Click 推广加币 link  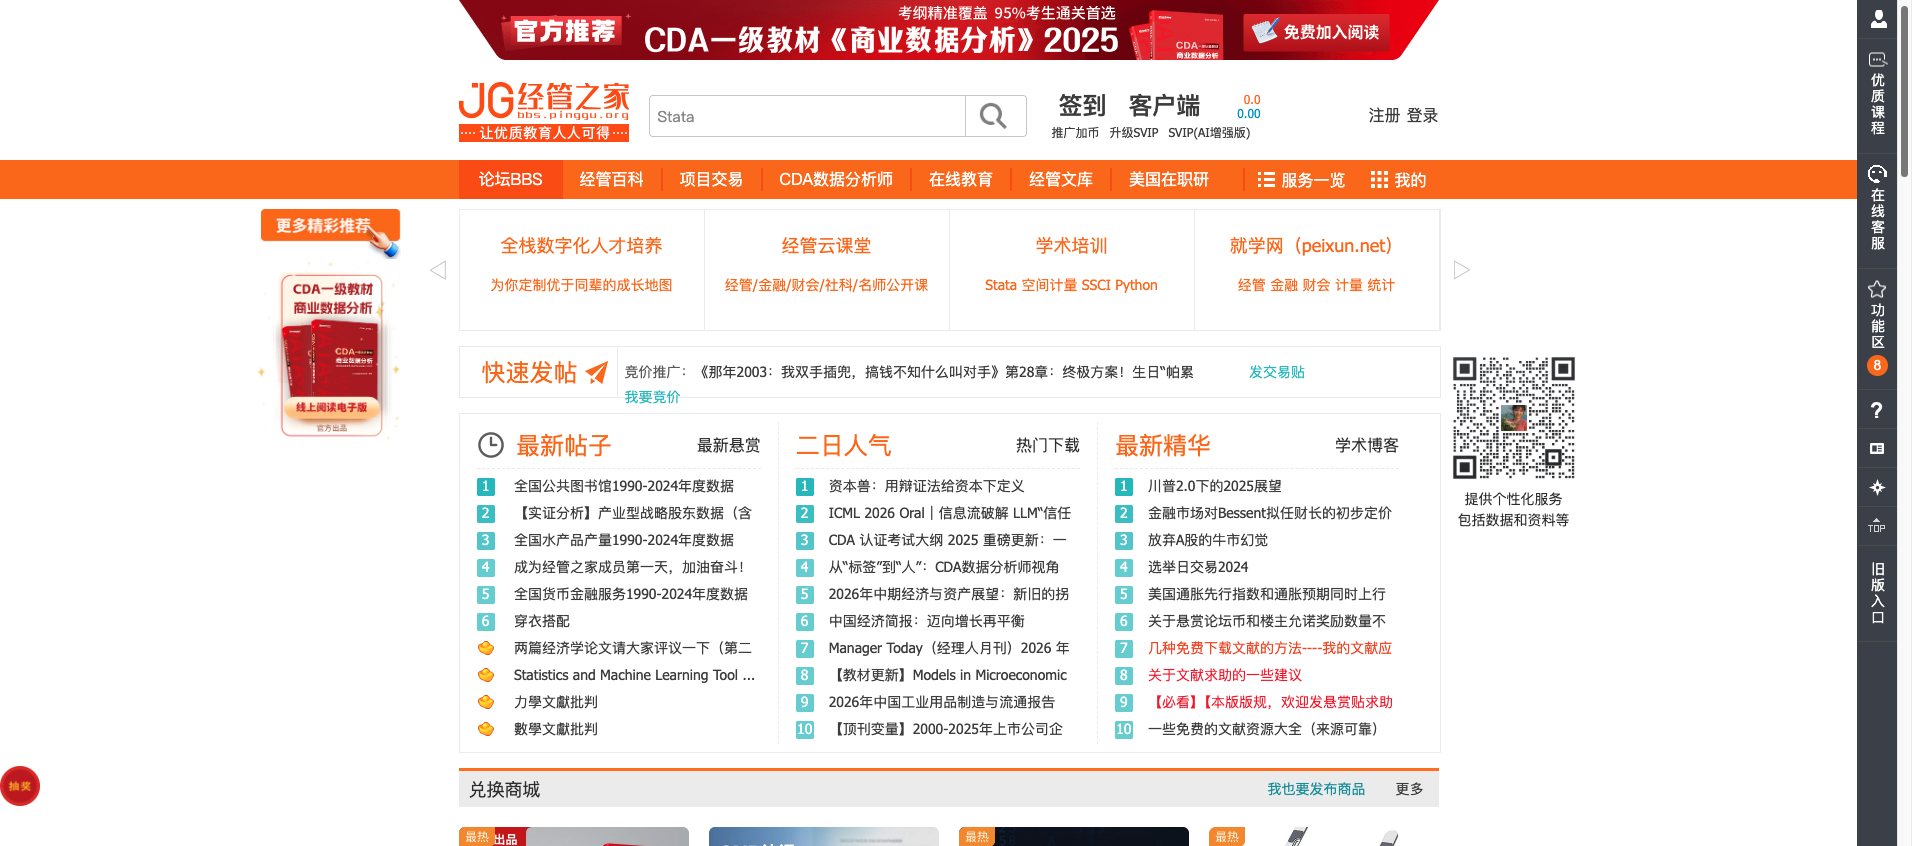(x=1075, y=132)
